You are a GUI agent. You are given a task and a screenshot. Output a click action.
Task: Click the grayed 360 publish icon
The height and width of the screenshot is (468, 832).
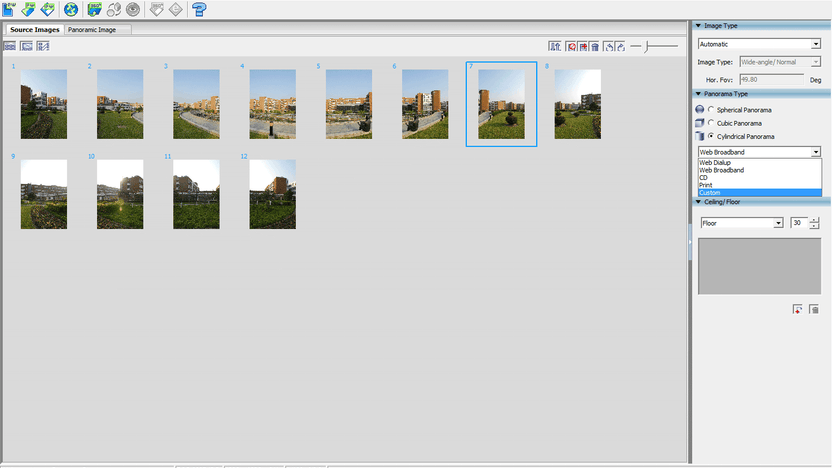[x=157, y=9]
